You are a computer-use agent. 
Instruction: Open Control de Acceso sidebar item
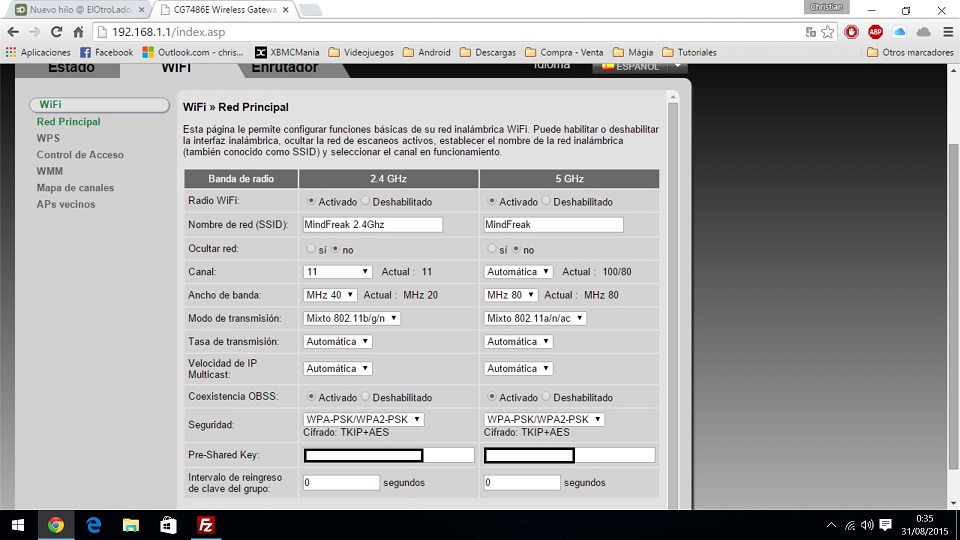pos(80,155)
